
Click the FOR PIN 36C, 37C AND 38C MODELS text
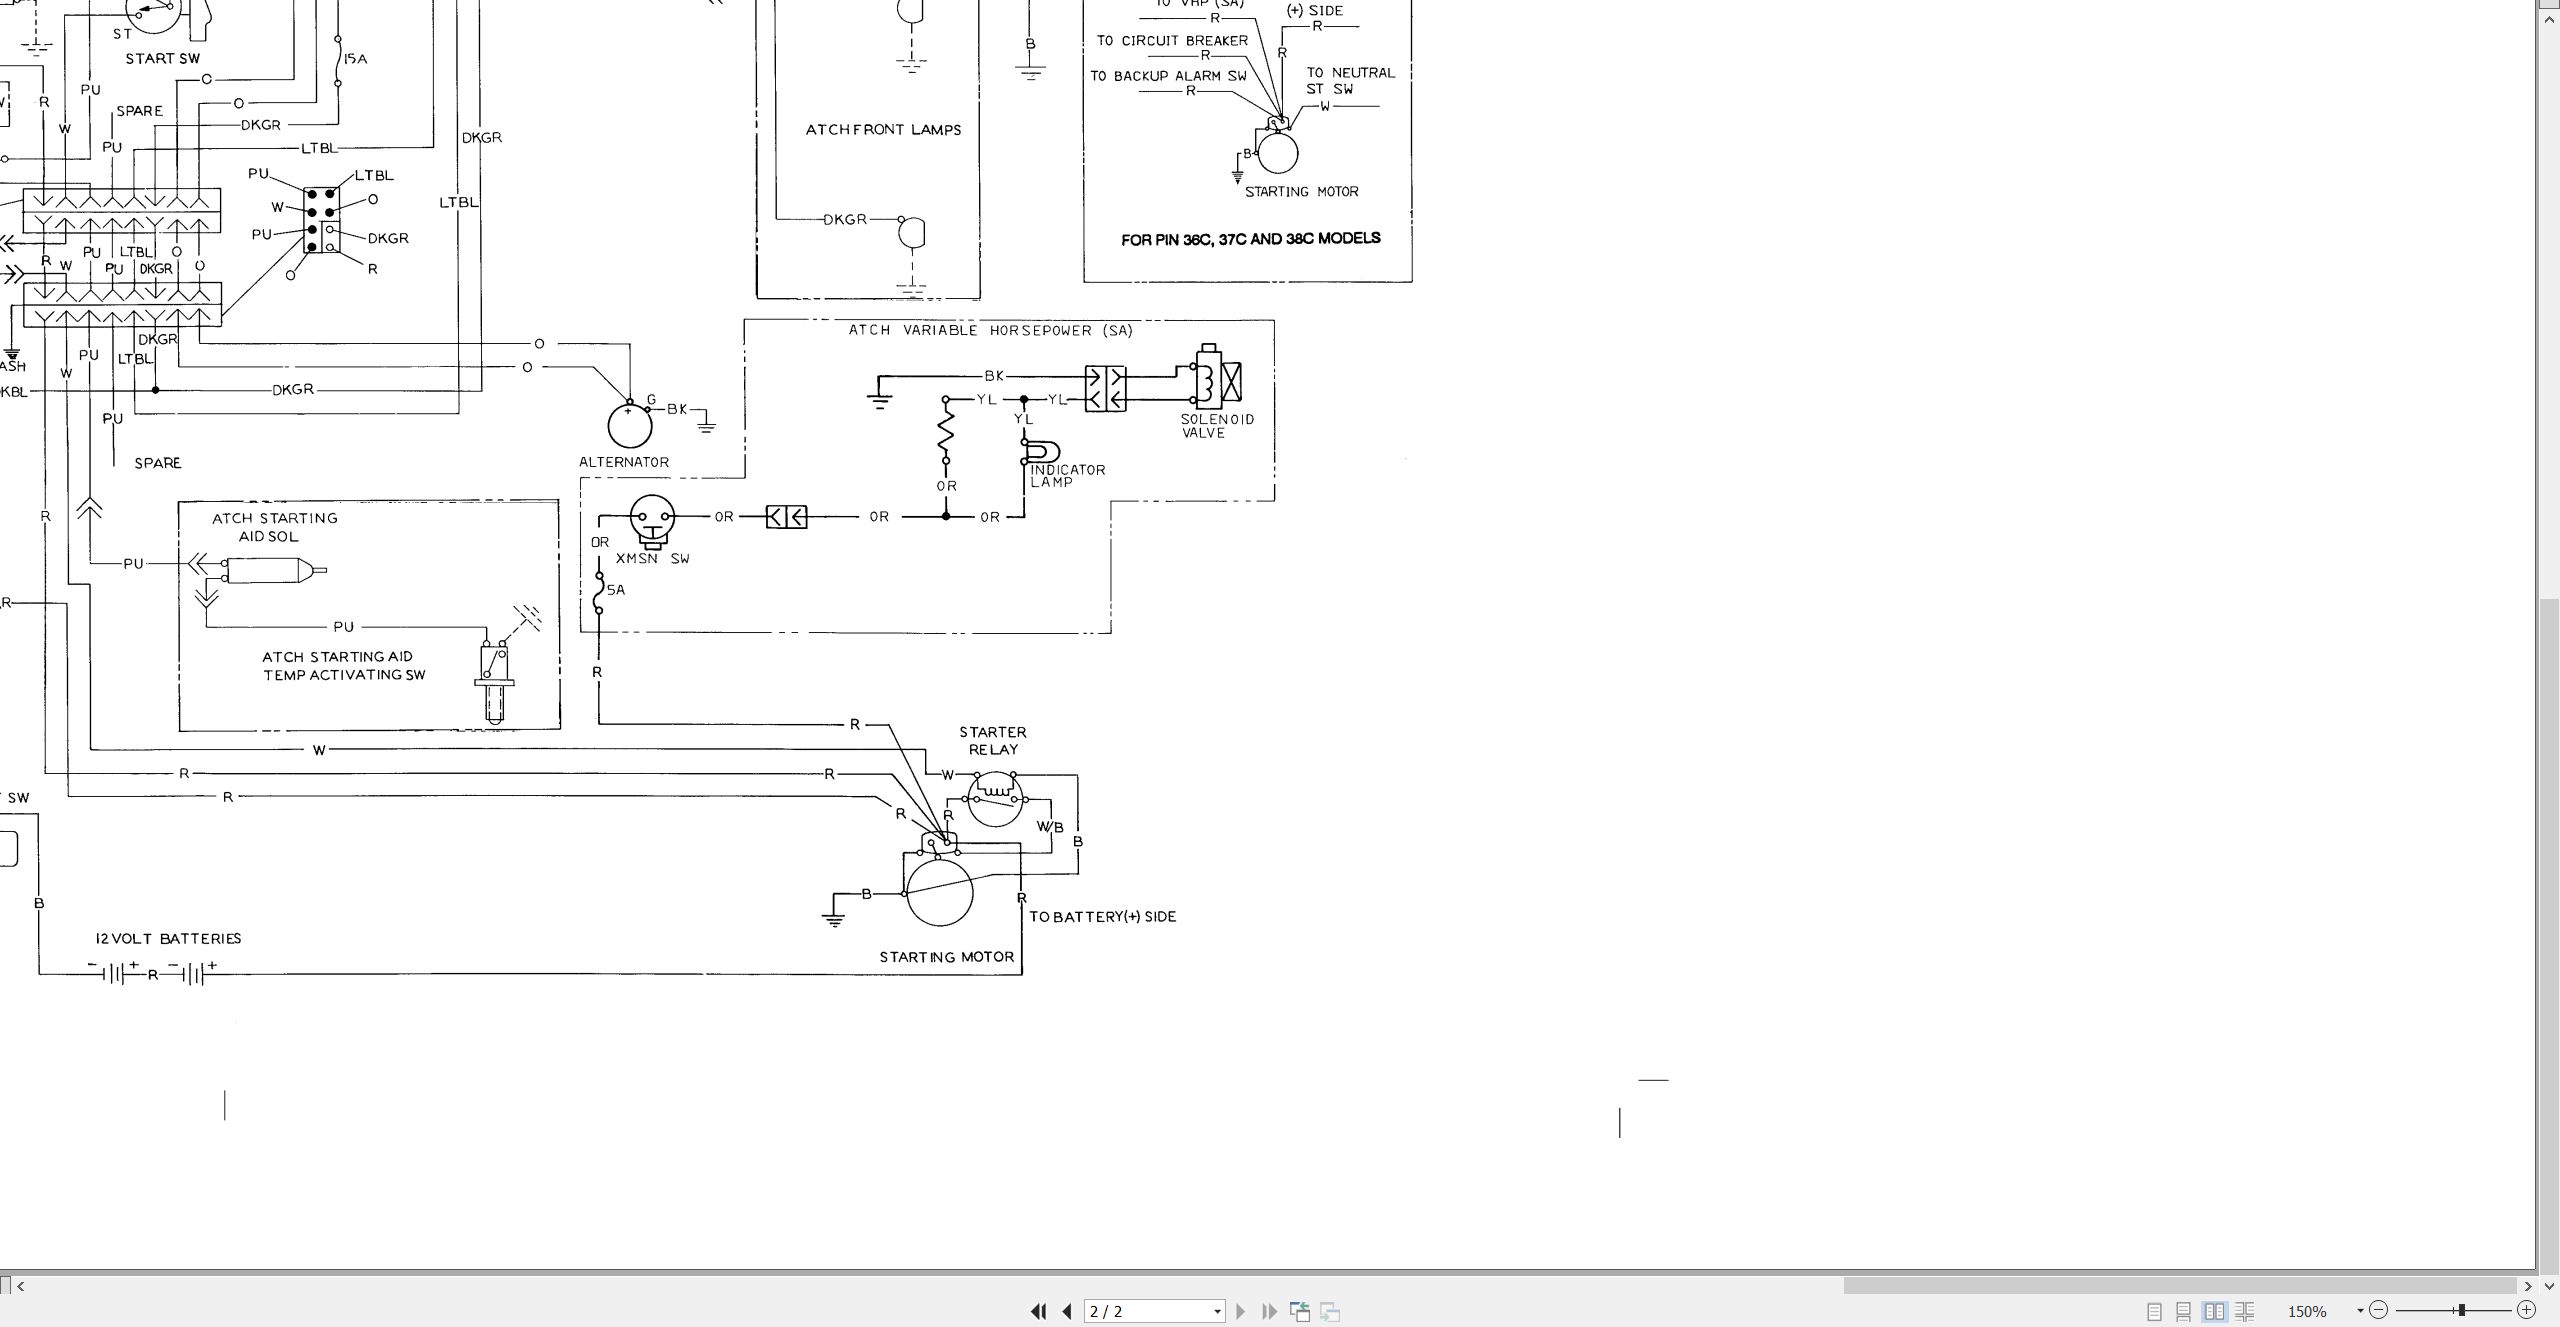pyautogui.click(x=1250, y=239)
